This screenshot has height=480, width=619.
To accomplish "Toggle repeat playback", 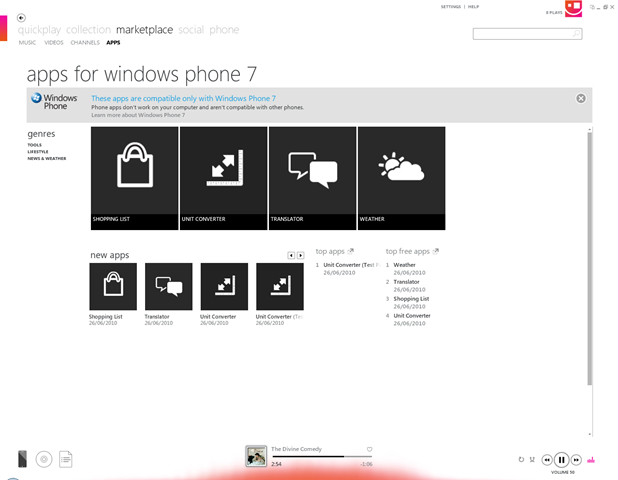I will pyautogui.click(x=521, y=459).
